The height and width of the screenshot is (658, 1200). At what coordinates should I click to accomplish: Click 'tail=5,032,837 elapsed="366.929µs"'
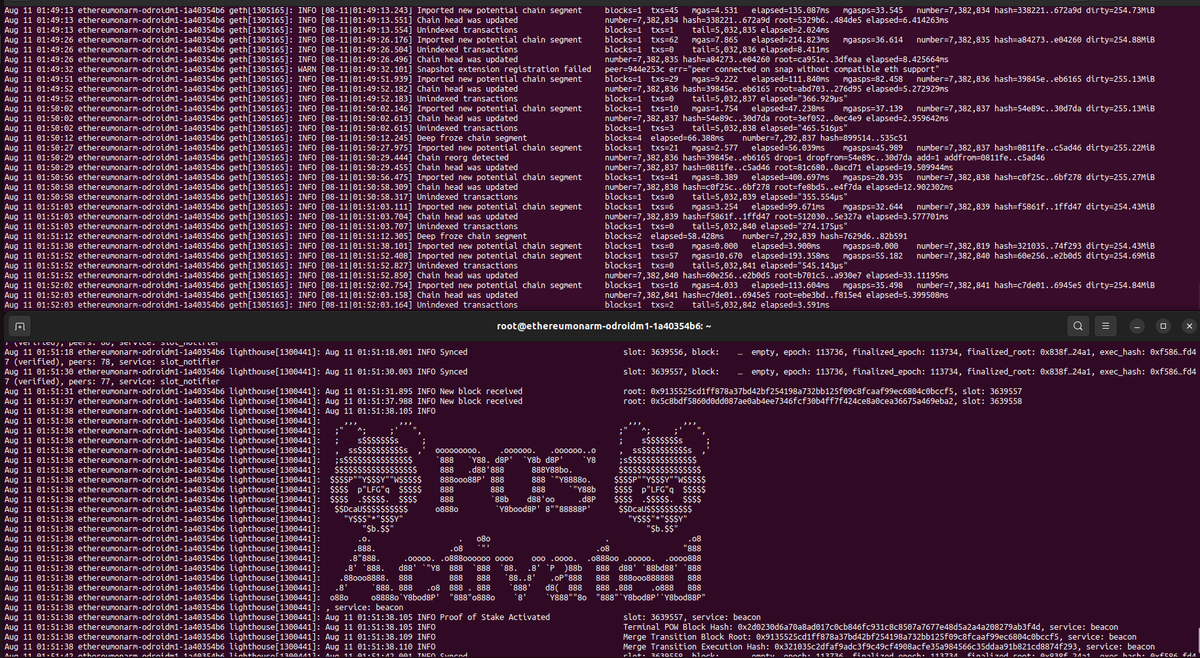click(x=768, y=99)
